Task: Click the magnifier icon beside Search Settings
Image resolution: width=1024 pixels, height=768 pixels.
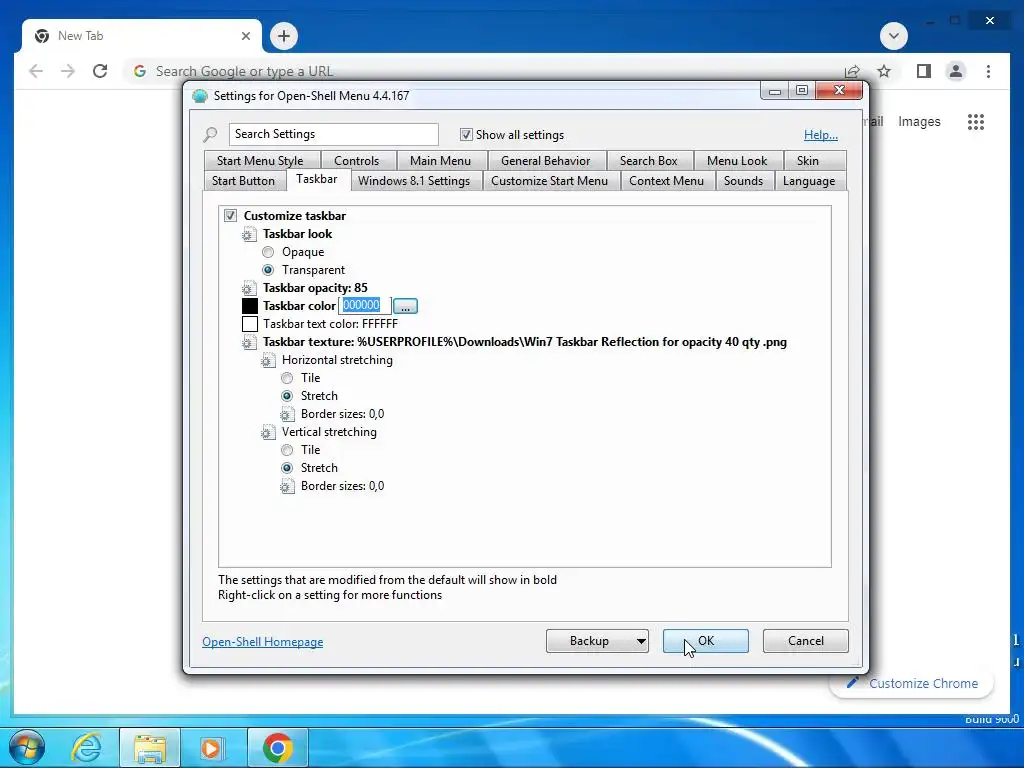Action: [x=210, y=135]
